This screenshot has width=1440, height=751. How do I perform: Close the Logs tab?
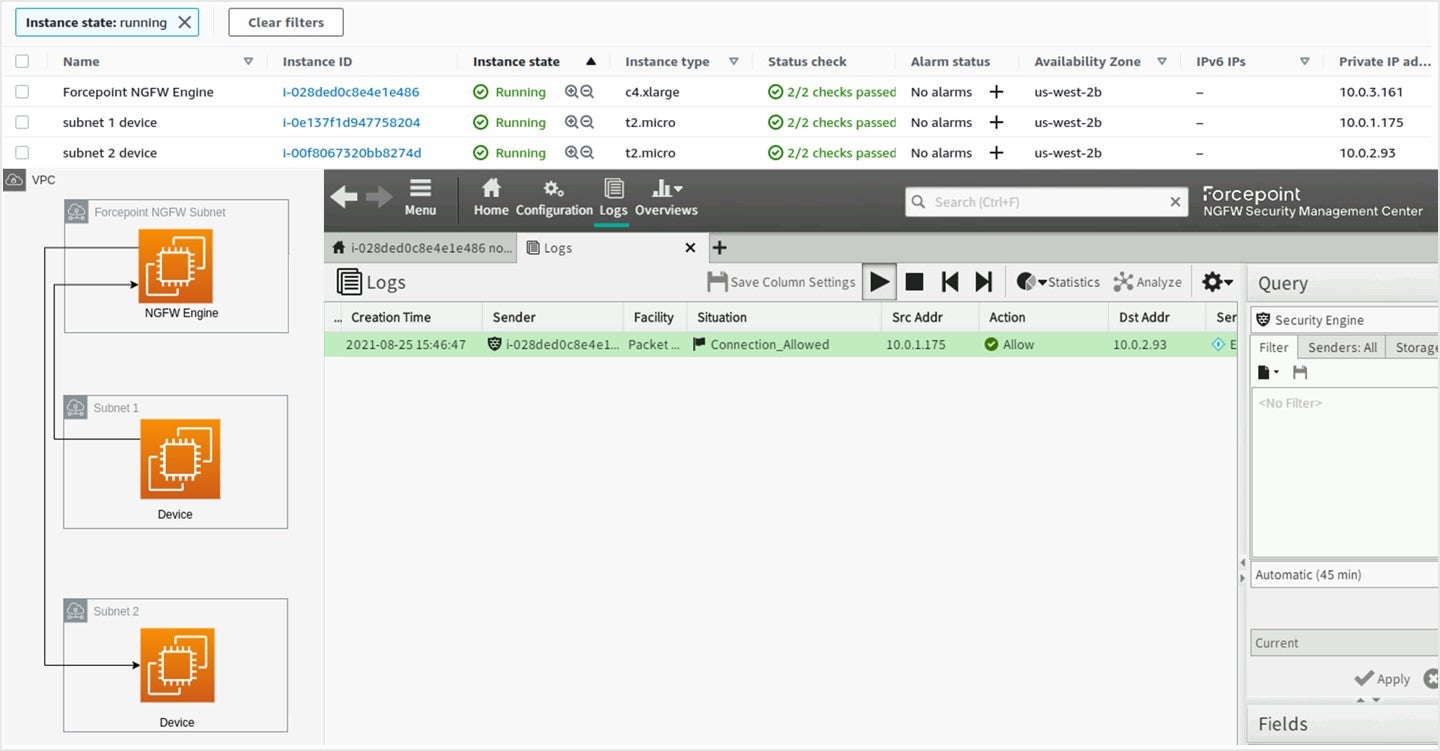coord(690,248)
